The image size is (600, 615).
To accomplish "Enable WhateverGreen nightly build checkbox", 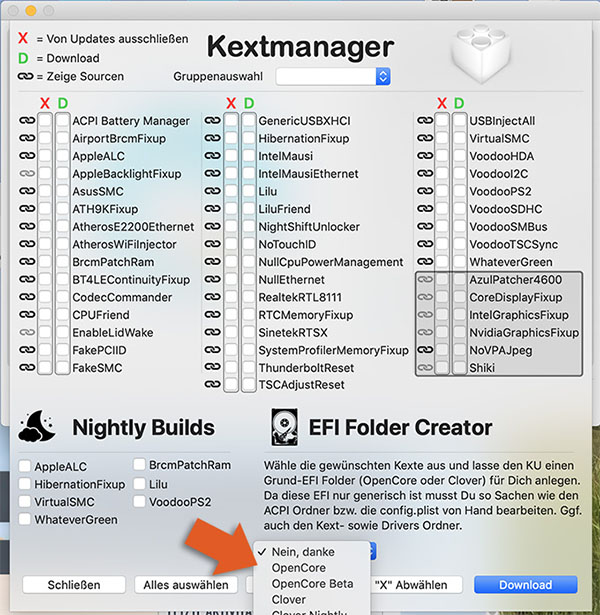I will click(x=25, y=519).
